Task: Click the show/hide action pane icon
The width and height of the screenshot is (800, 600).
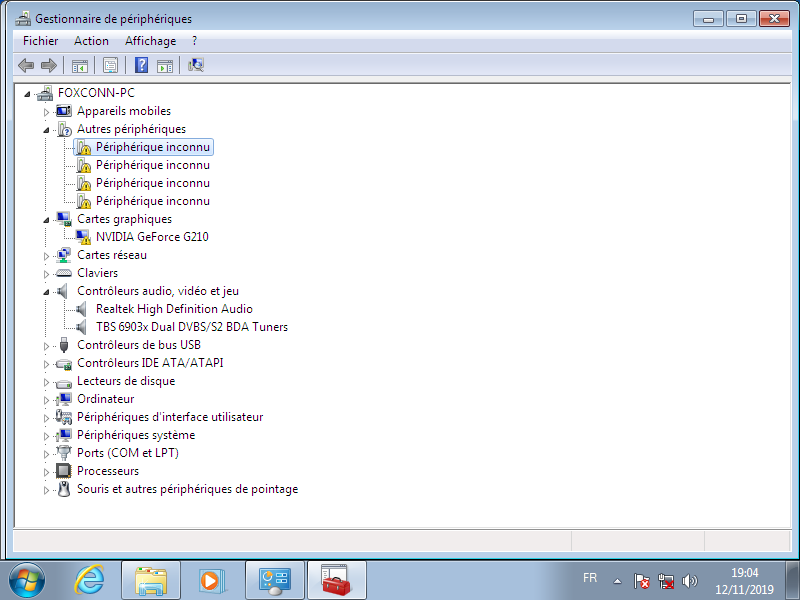Action: point(165,66)
